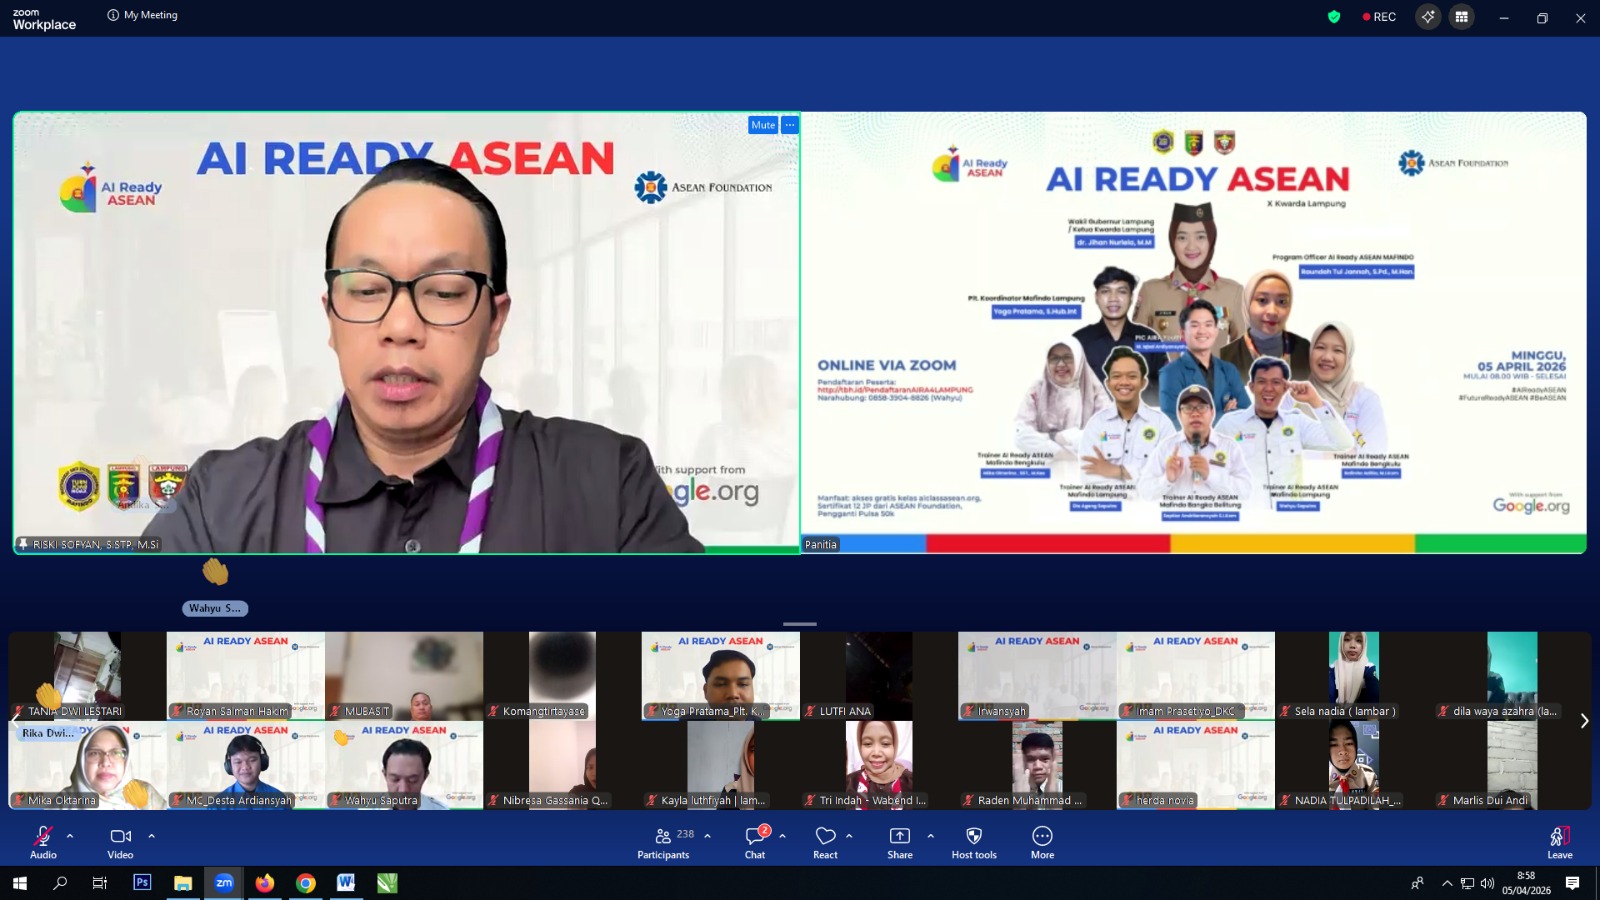Click the encryption green shield icon
The height and width of the screenshot is (900, 1600).
pos(1334,17)
